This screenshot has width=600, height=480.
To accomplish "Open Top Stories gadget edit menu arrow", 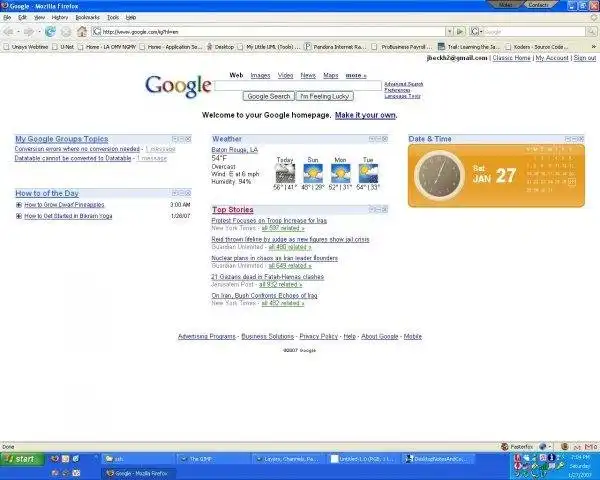I will click(x=372, y=209).
